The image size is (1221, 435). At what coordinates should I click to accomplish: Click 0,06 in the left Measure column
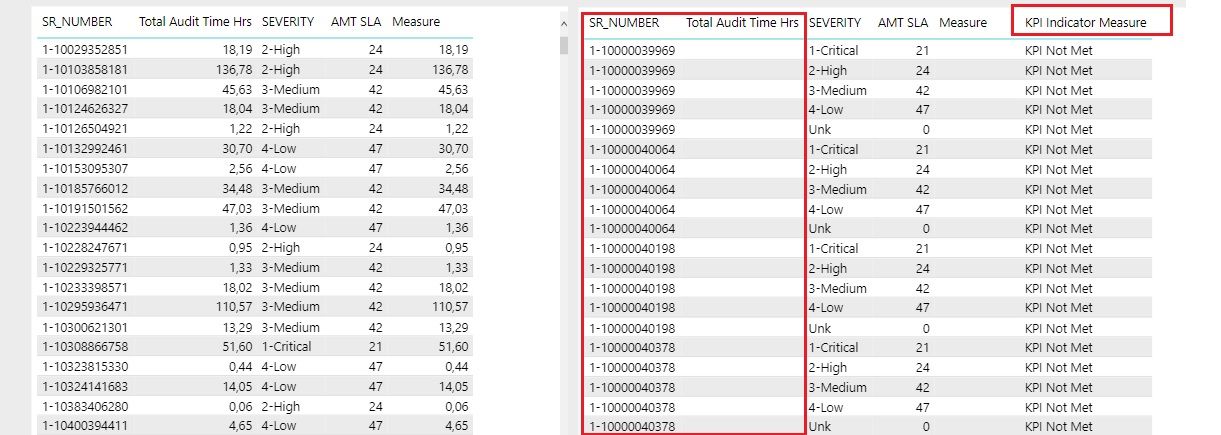tap(455, 406)
